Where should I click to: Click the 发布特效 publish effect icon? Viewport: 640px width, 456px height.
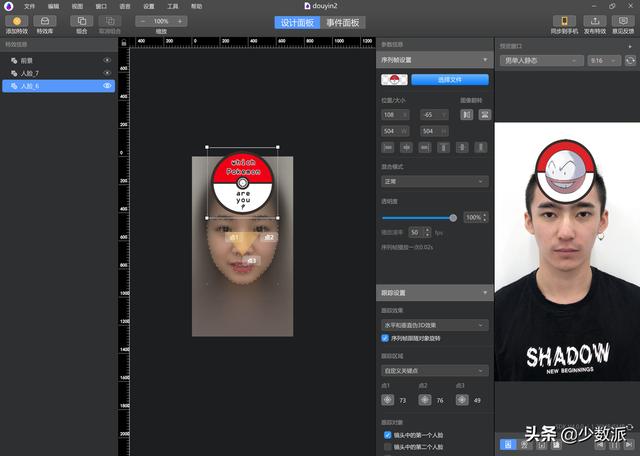(x=595, y=21)
